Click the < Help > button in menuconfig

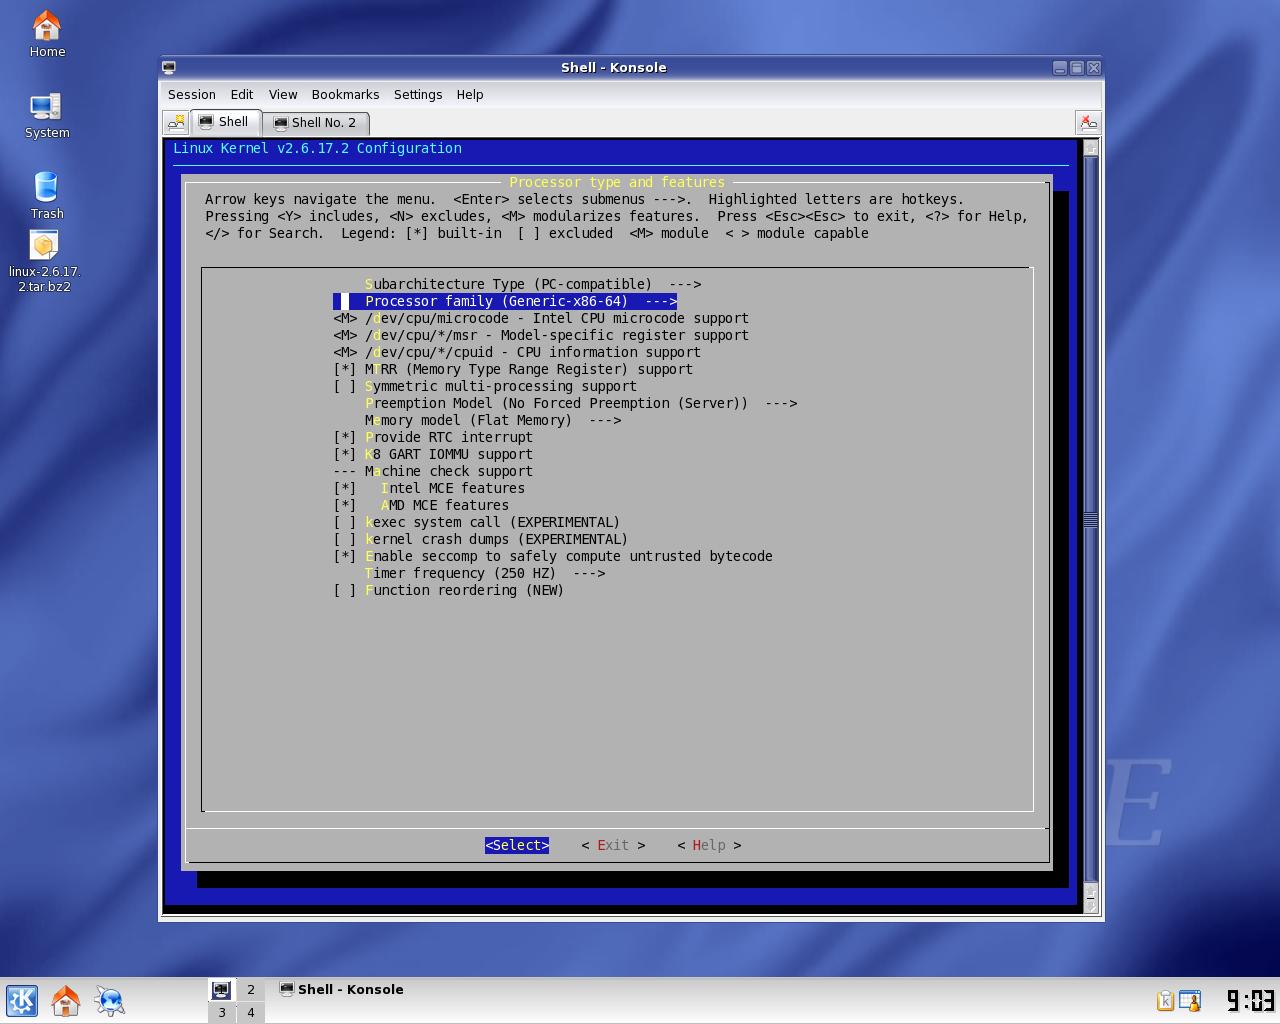[709, 845]
